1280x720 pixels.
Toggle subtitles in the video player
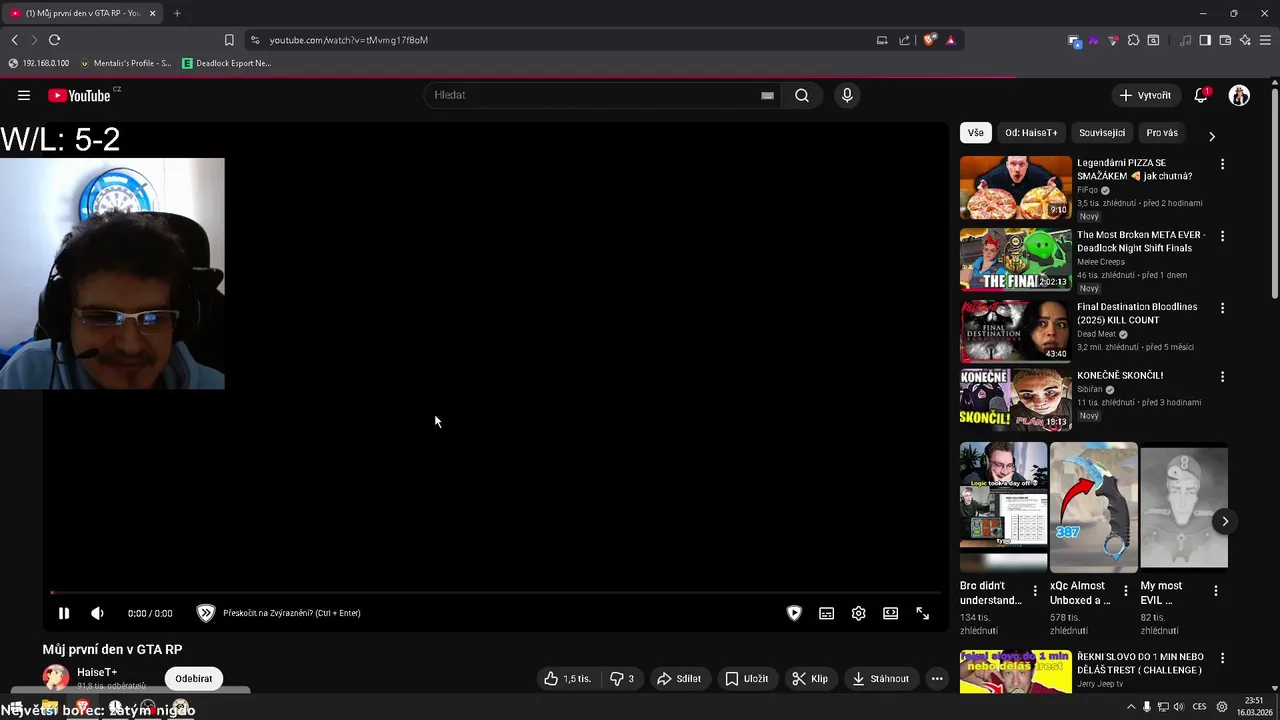[x=826, y=613]
